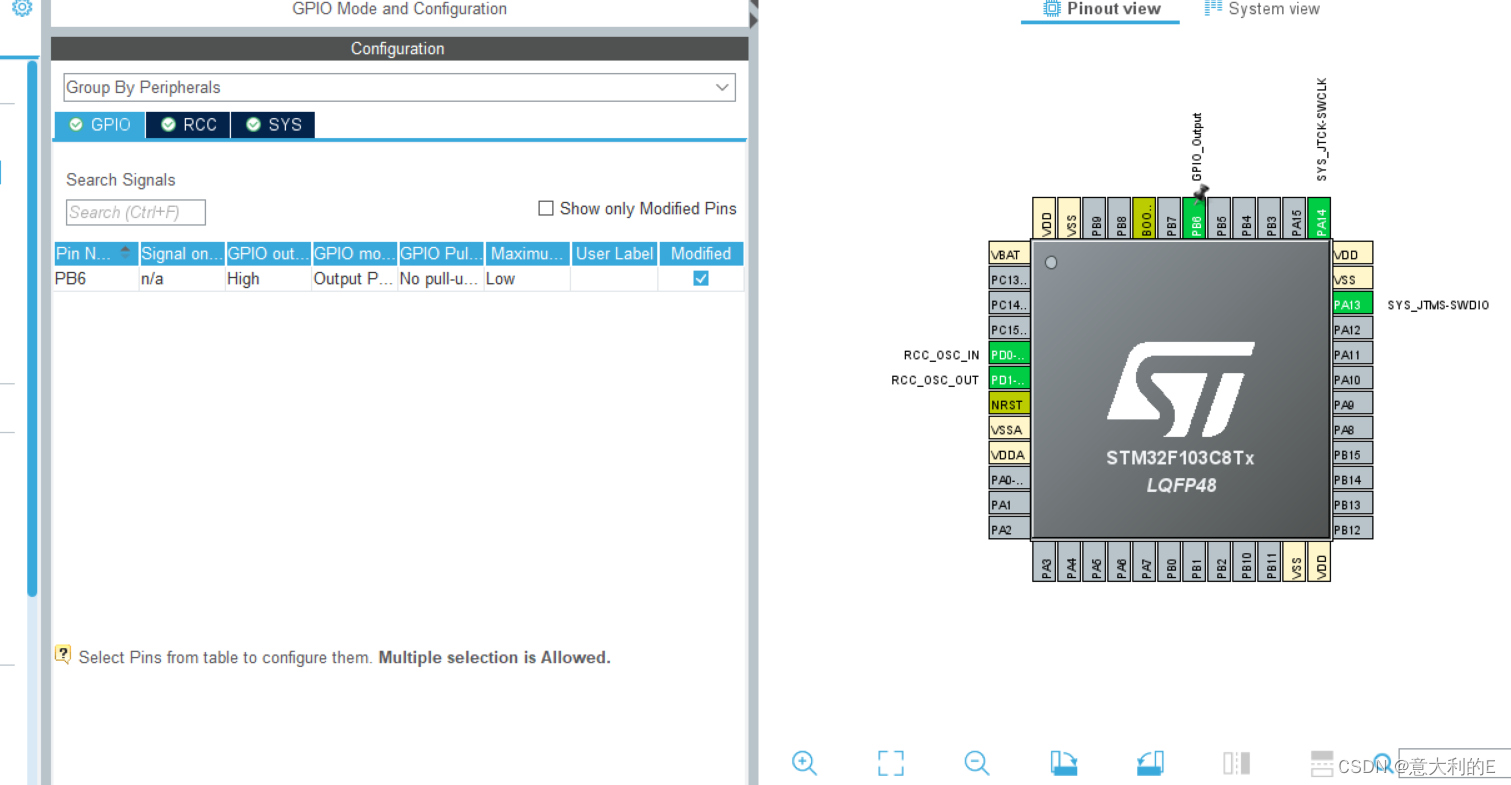1511x785 pixels.
Task: Click the PA3 pin on the chip
Action: tap(1045, 562)
